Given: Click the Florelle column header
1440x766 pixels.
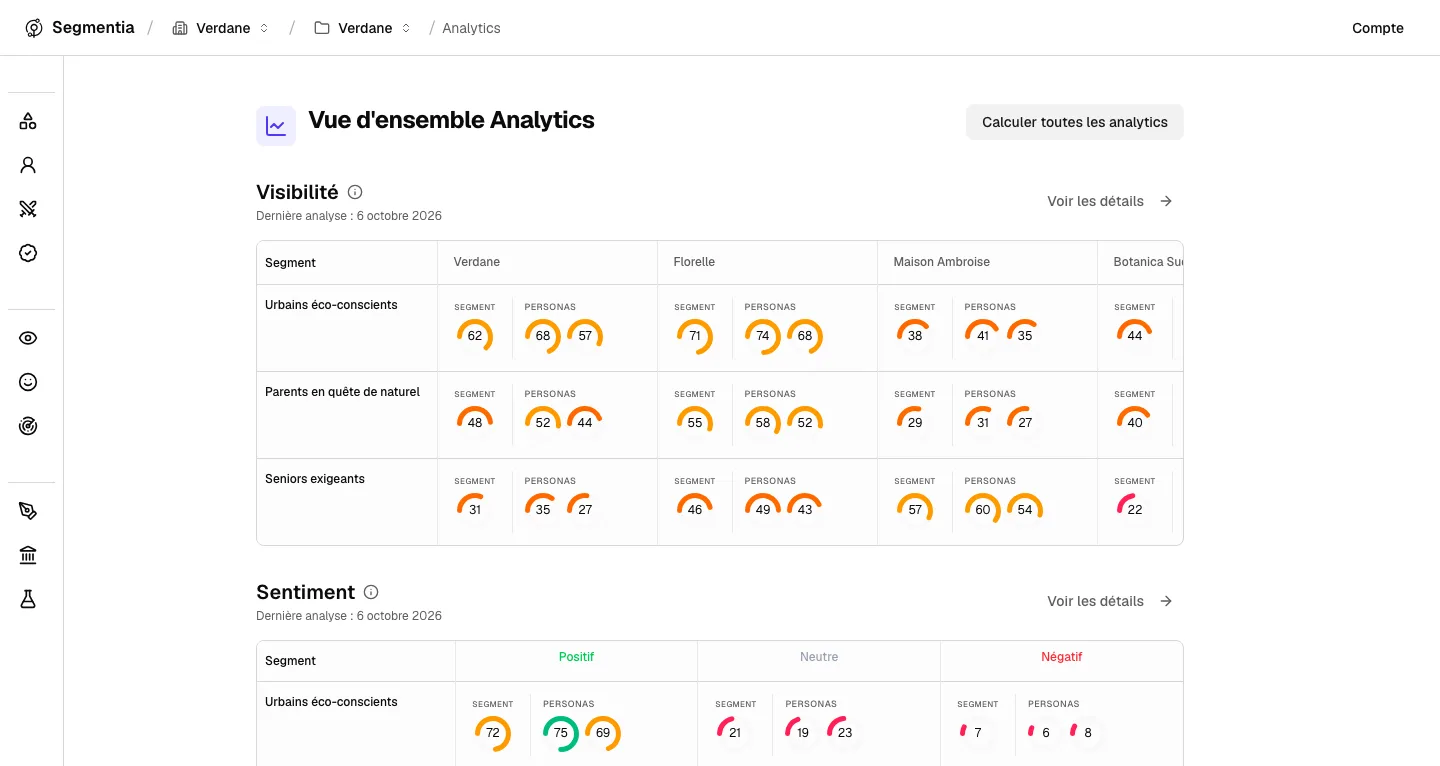Looking at the screenshot, I should (x=694, y=262).
